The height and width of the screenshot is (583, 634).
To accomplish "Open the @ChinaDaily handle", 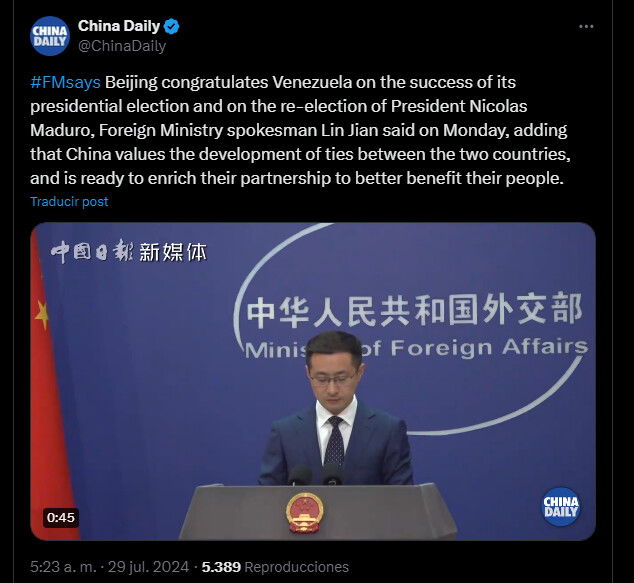I will tap(122, 46).
